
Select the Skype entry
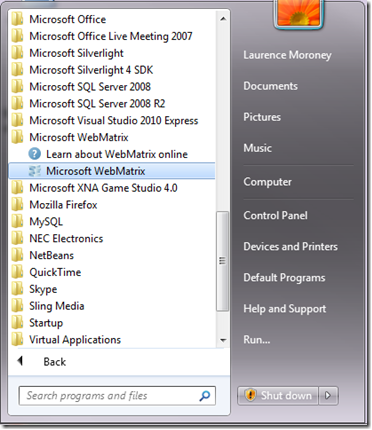pos(112,289)
